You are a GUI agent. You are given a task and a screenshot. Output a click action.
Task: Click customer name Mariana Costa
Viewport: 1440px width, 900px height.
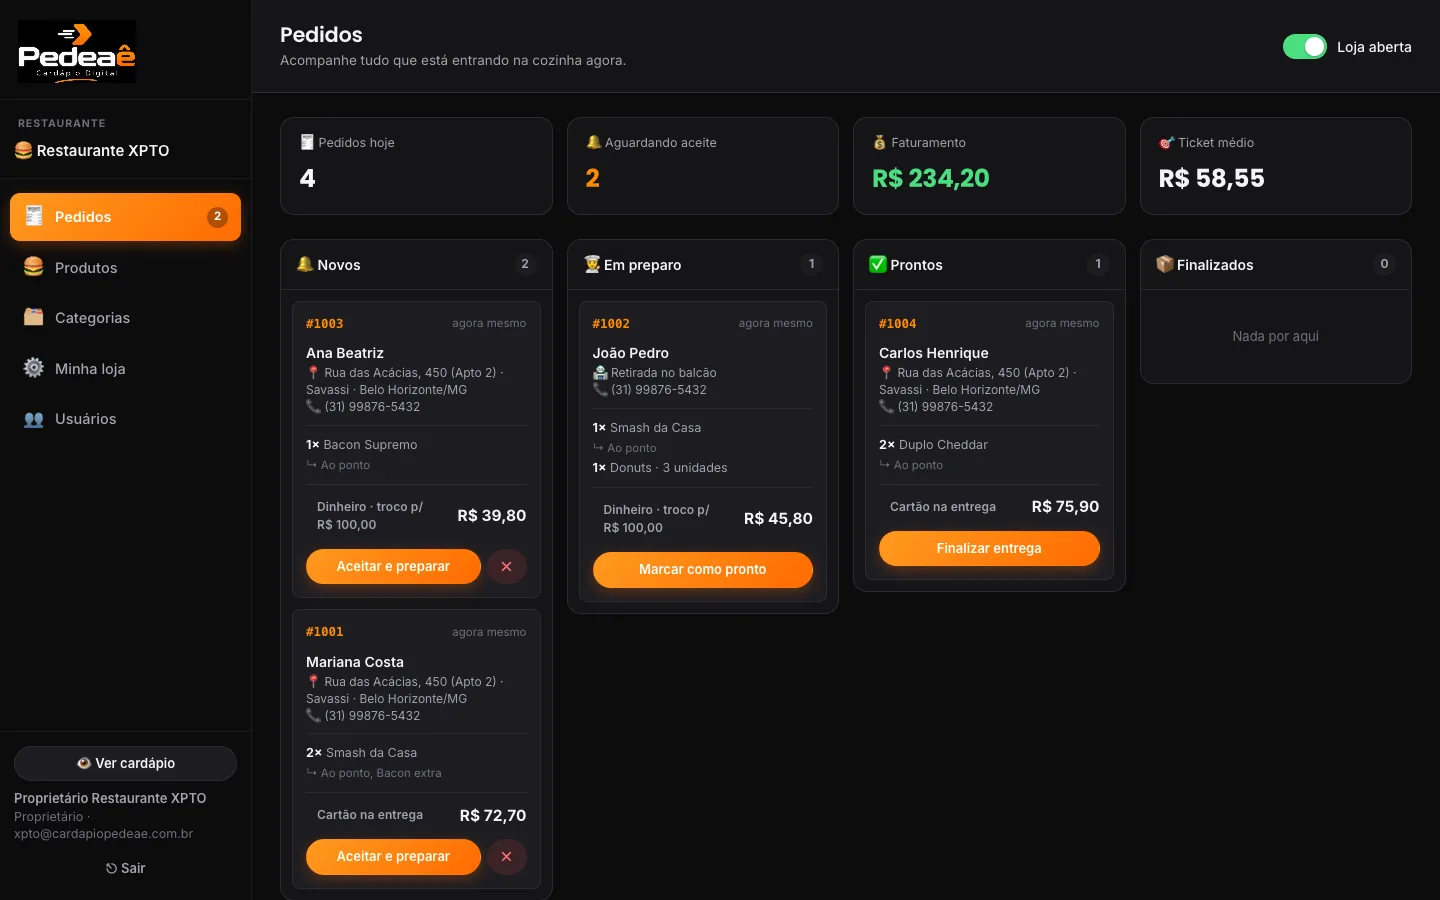coord(355,662)
